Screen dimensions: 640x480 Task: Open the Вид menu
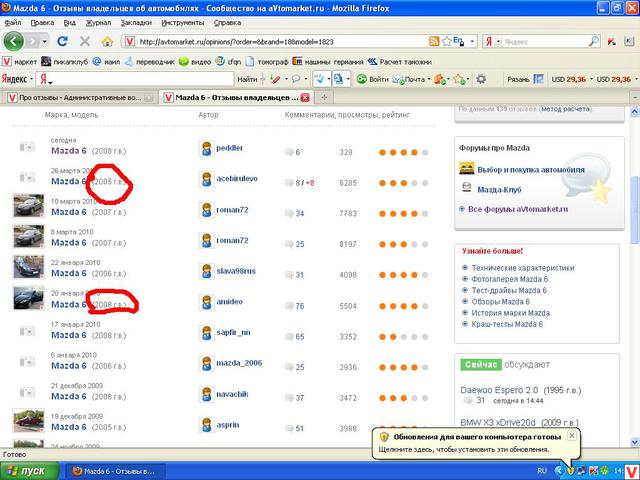[x=69, y=23]
